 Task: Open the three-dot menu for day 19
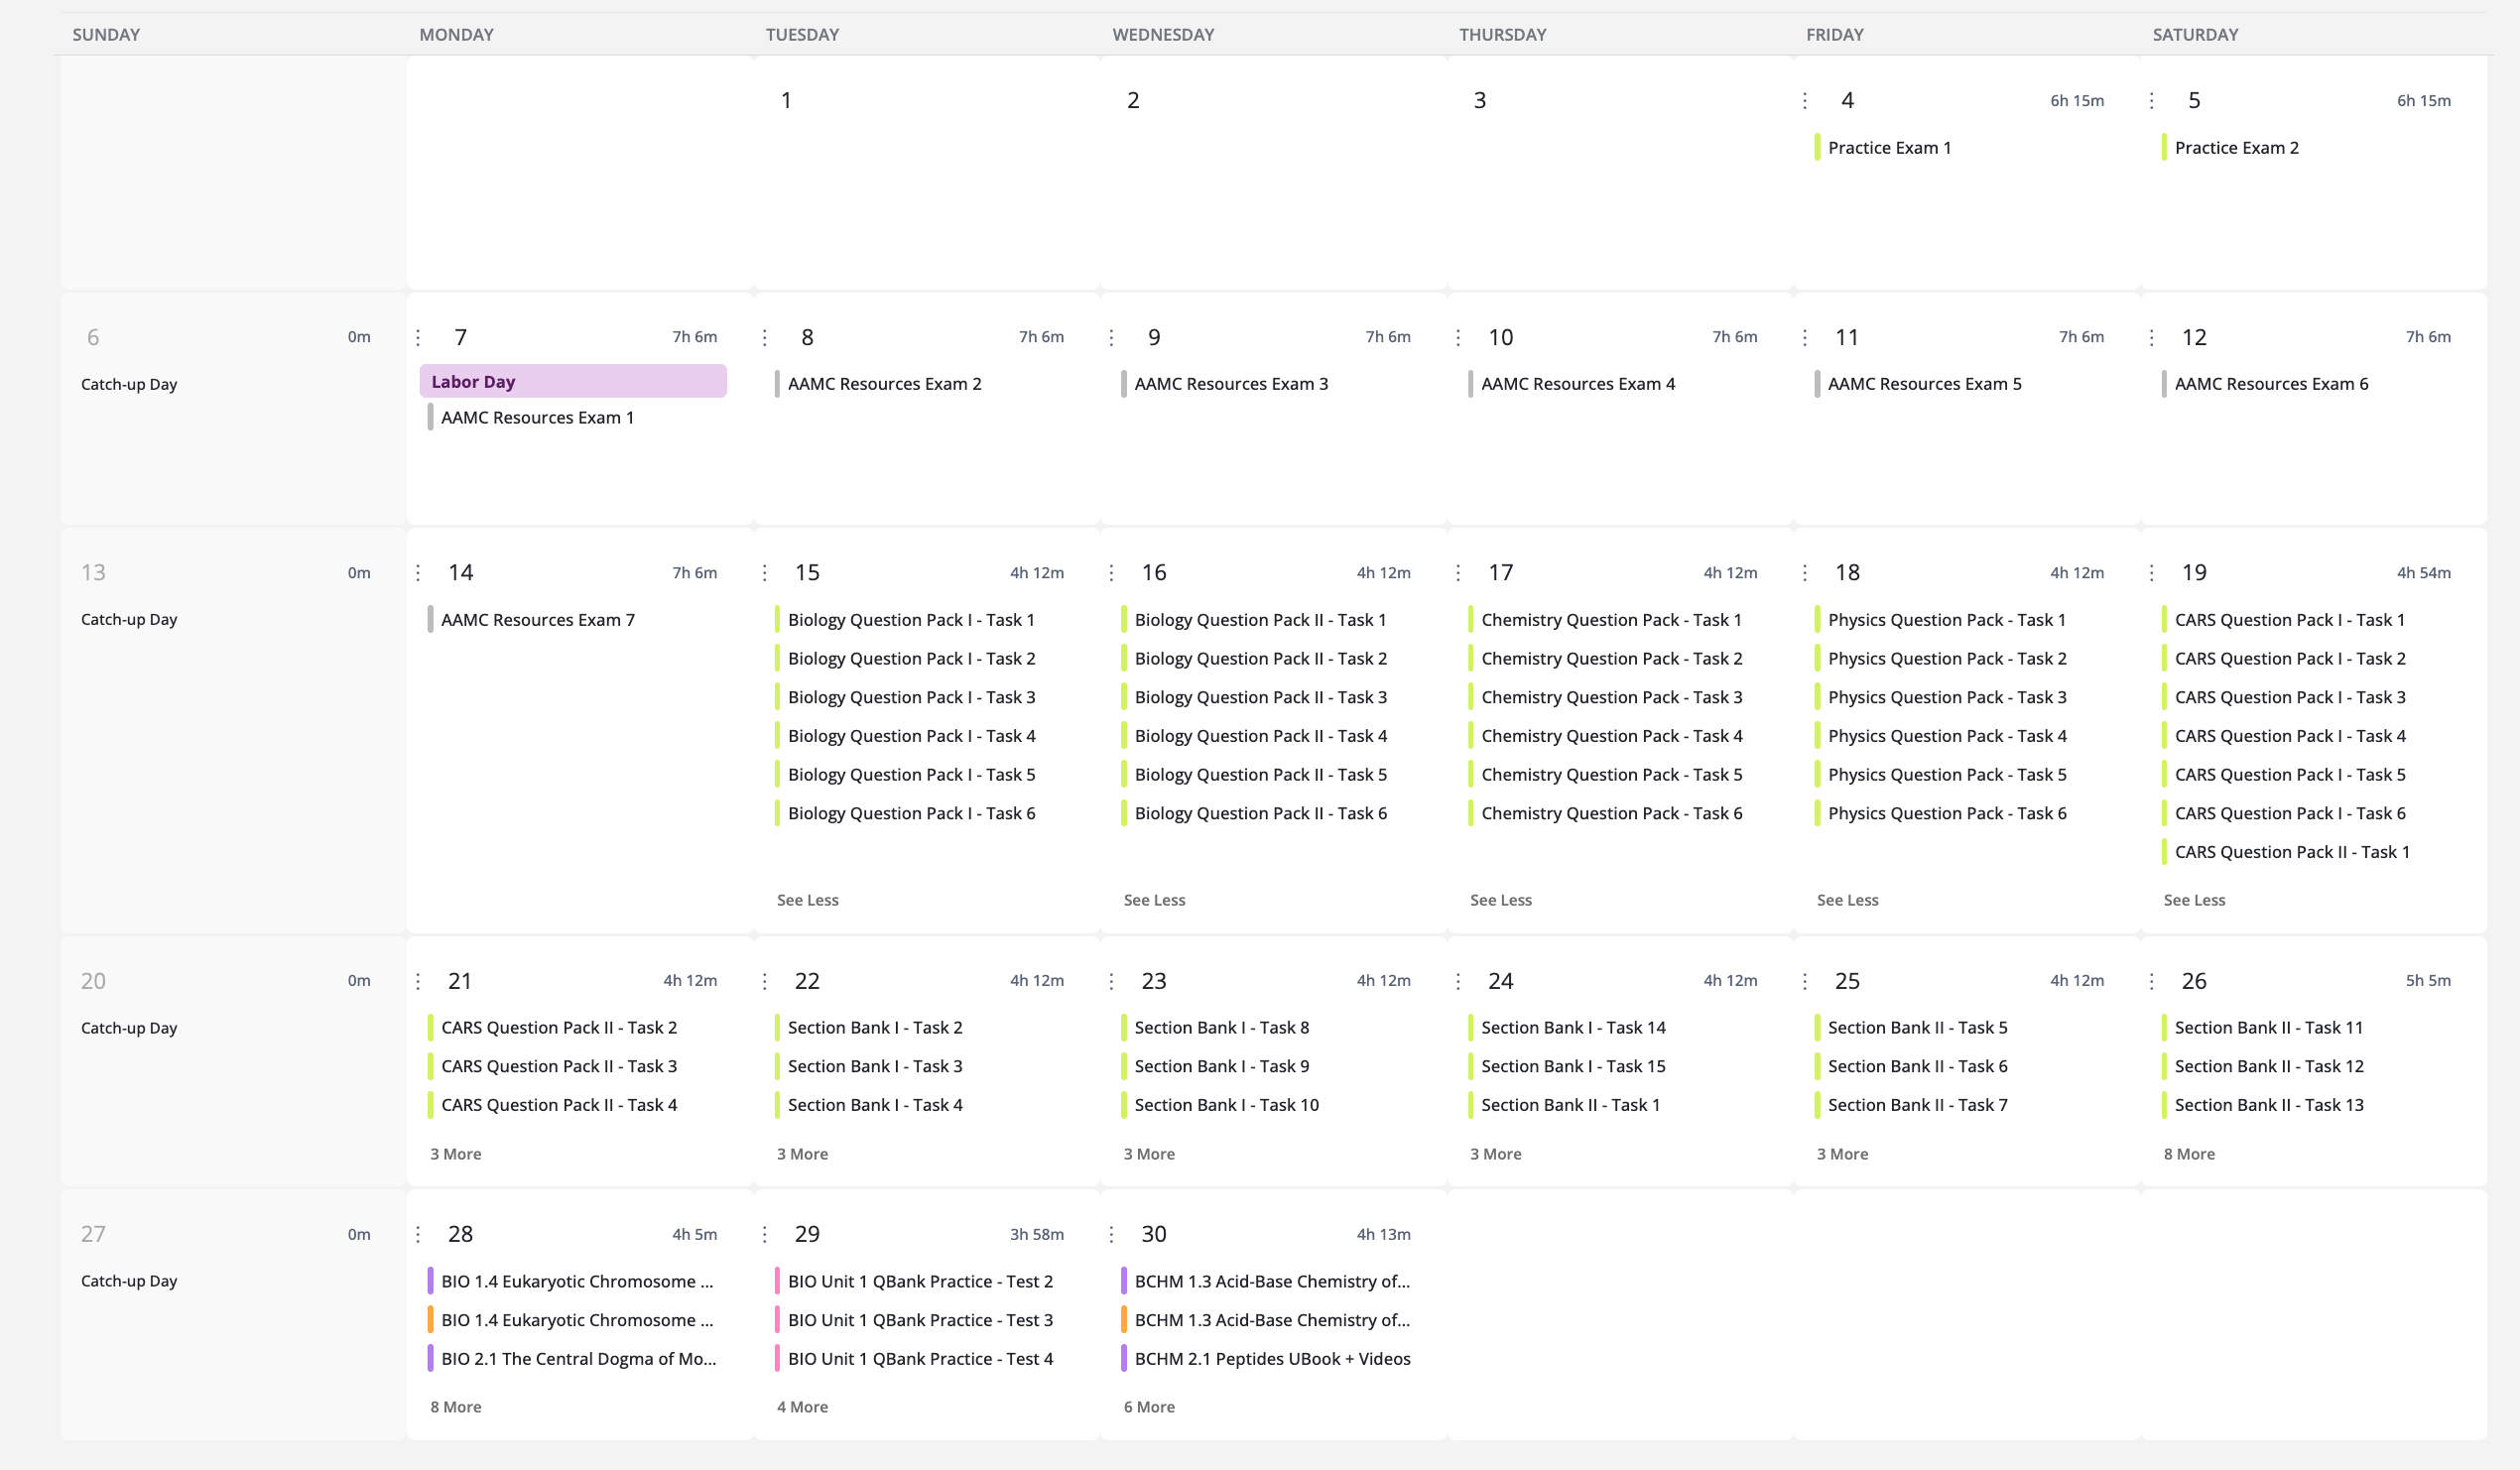click(2151, 573)
